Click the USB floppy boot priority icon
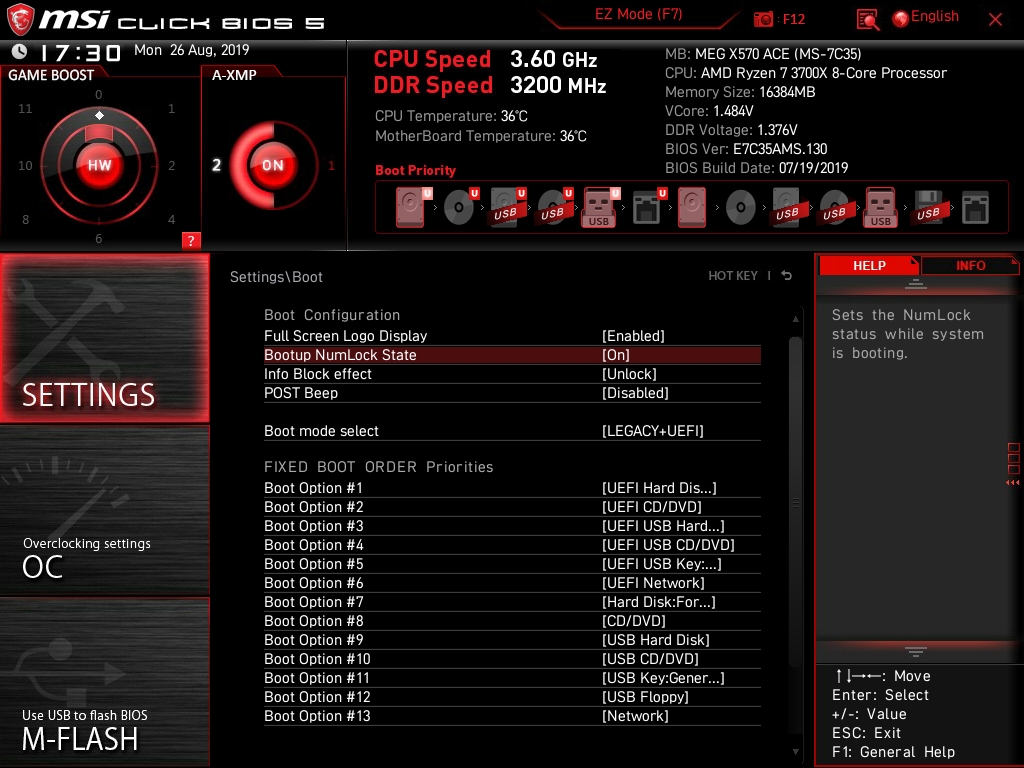 point(928,207)
